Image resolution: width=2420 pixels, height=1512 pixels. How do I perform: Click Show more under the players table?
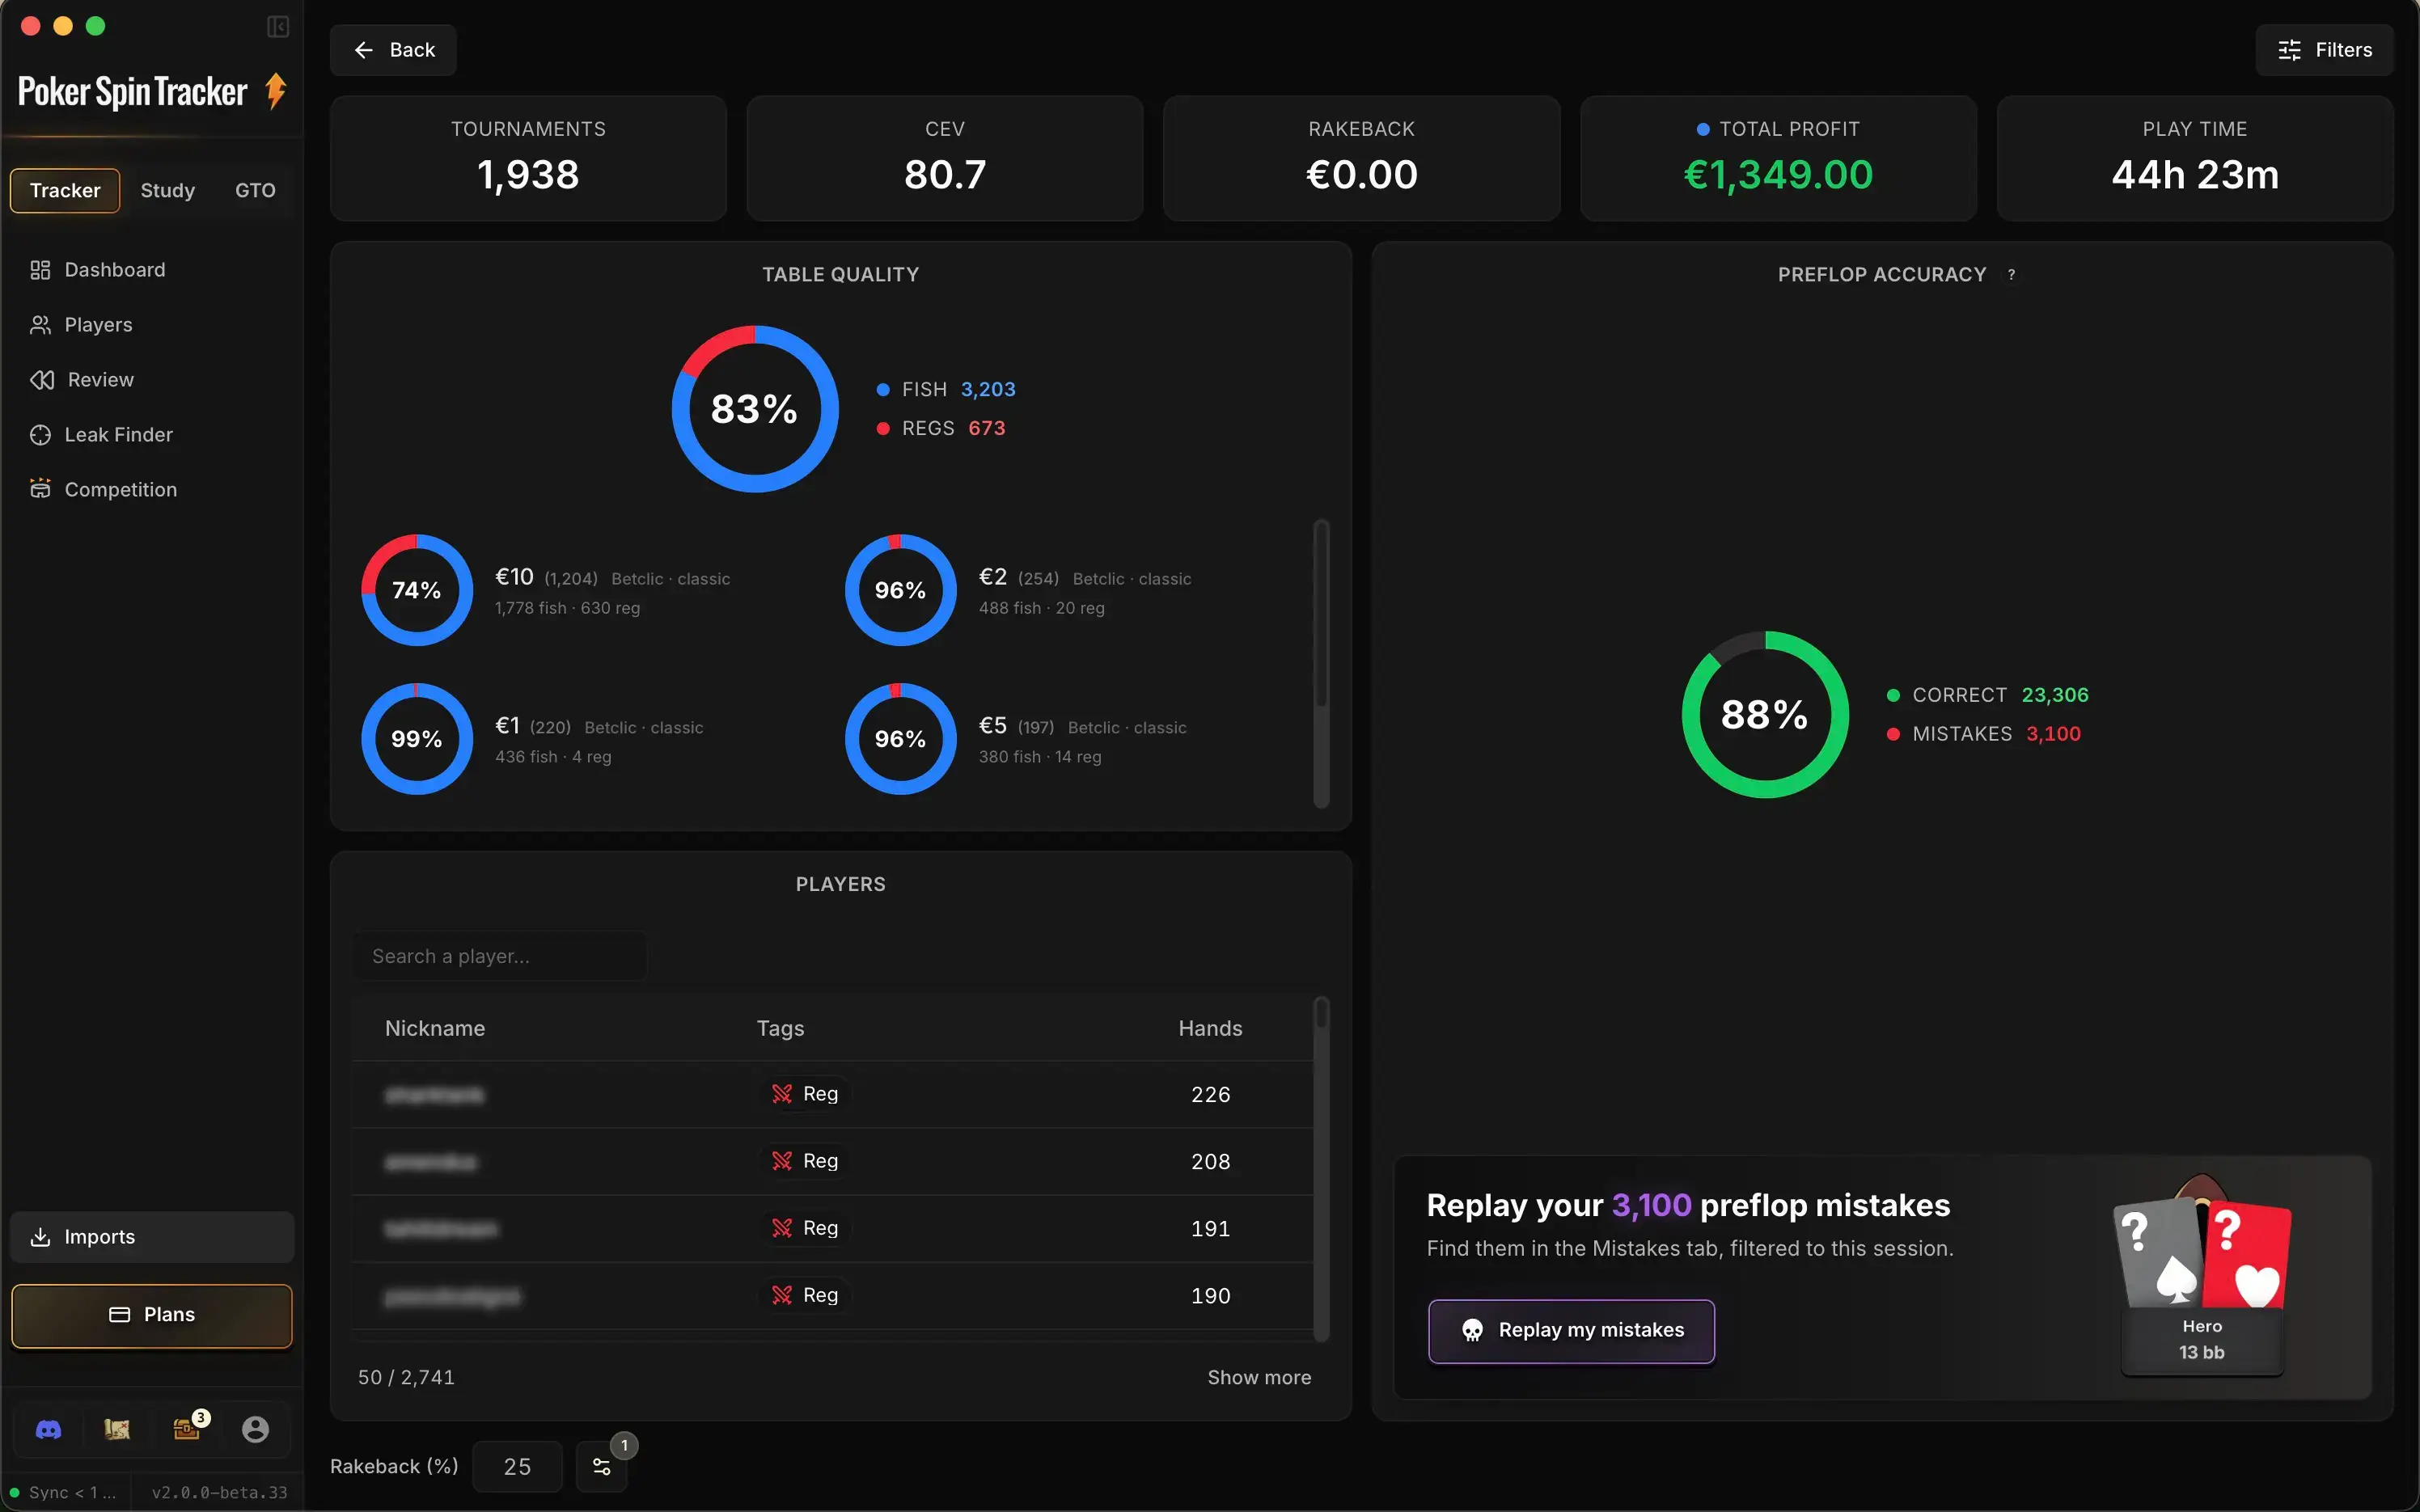(1259, 1378)
